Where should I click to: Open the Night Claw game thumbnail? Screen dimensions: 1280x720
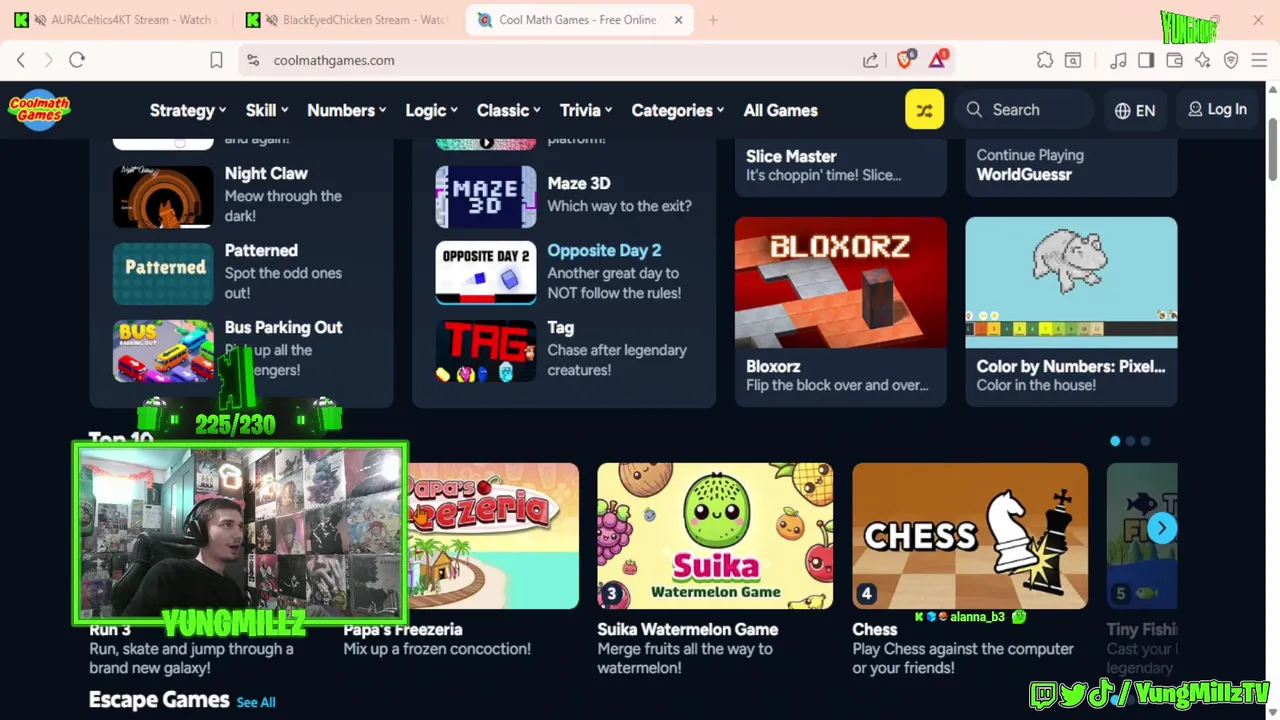(163, 196)
